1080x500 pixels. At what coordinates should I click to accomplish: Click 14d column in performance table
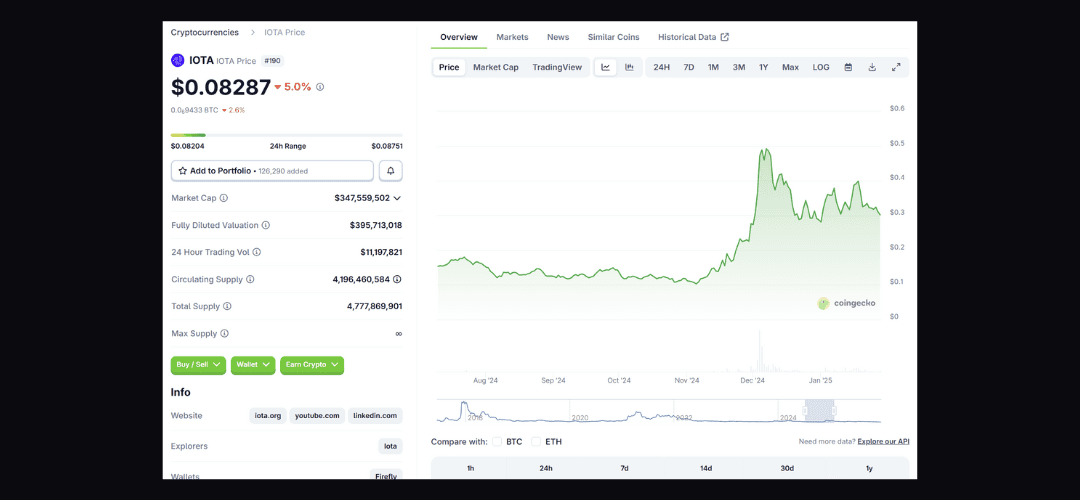click(x=706, y=468)
